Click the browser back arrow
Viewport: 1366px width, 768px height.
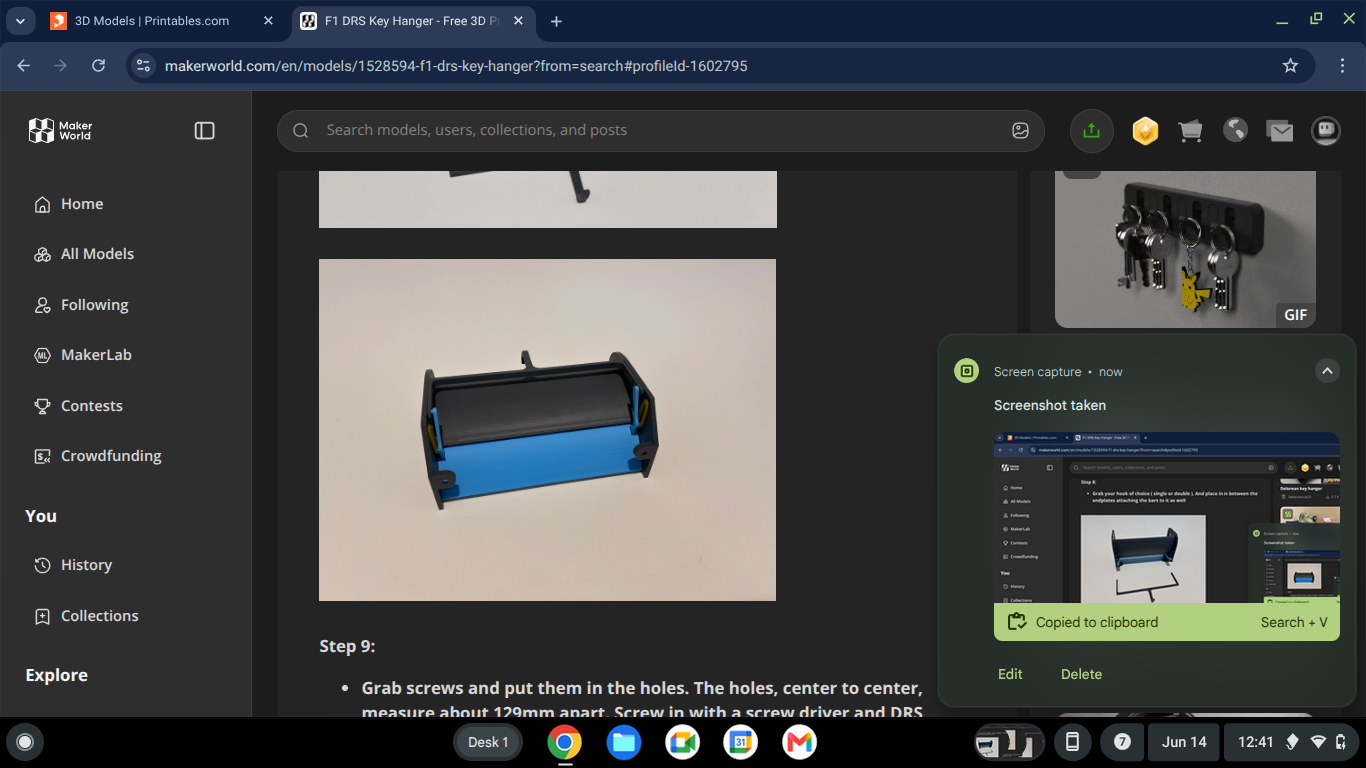[24, 66]
